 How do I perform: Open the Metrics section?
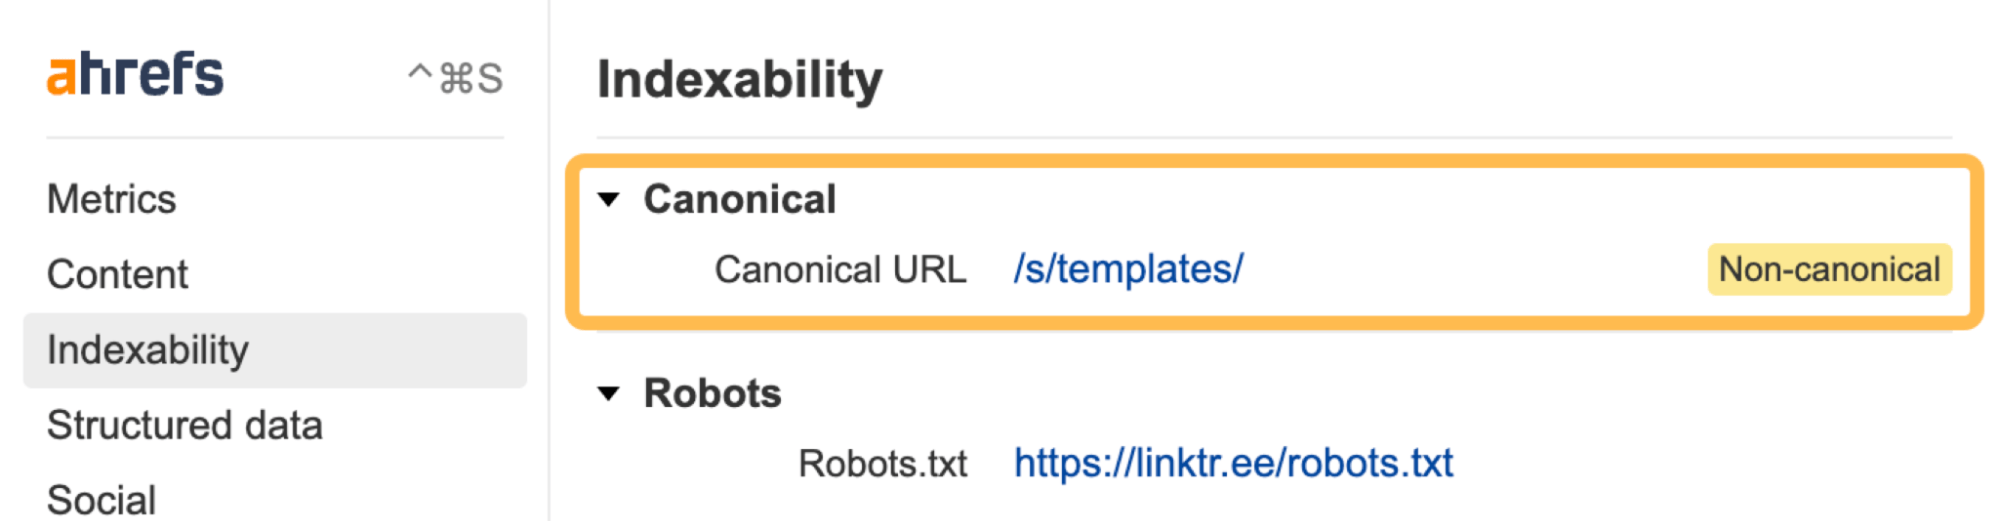point(111,199)
